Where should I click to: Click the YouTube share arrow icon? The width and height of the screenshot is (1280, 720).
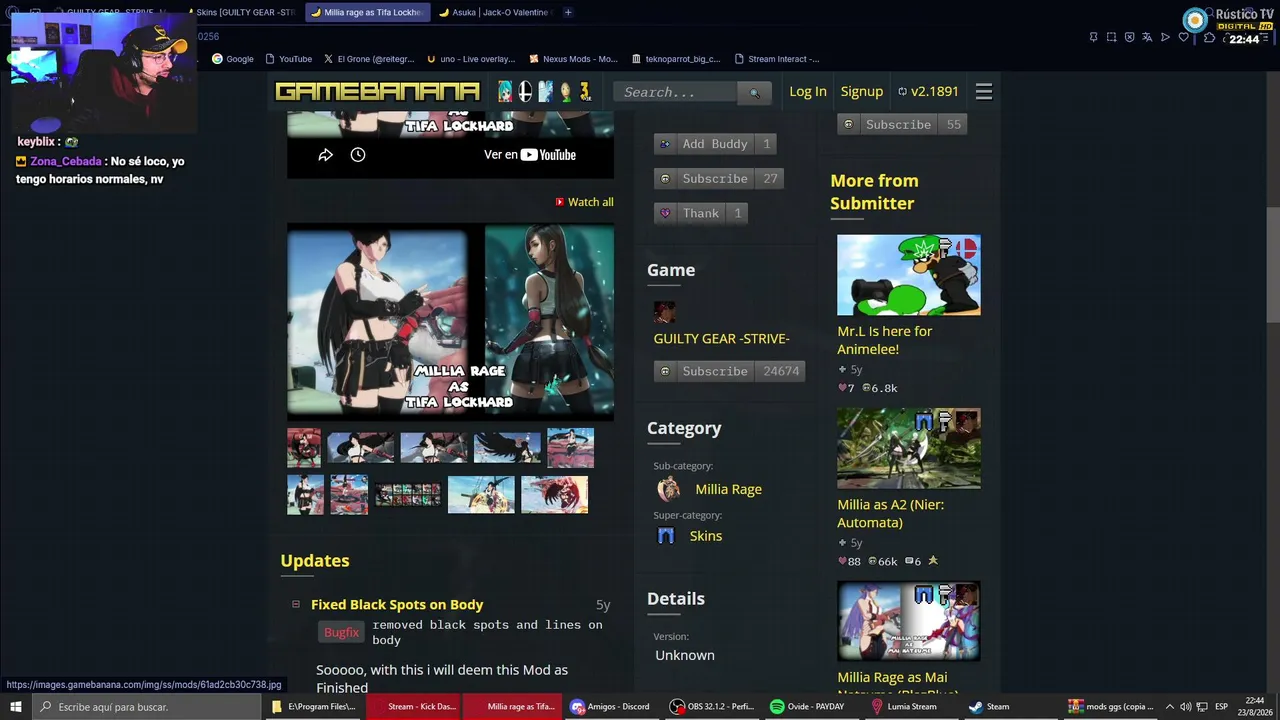point(325,155)
